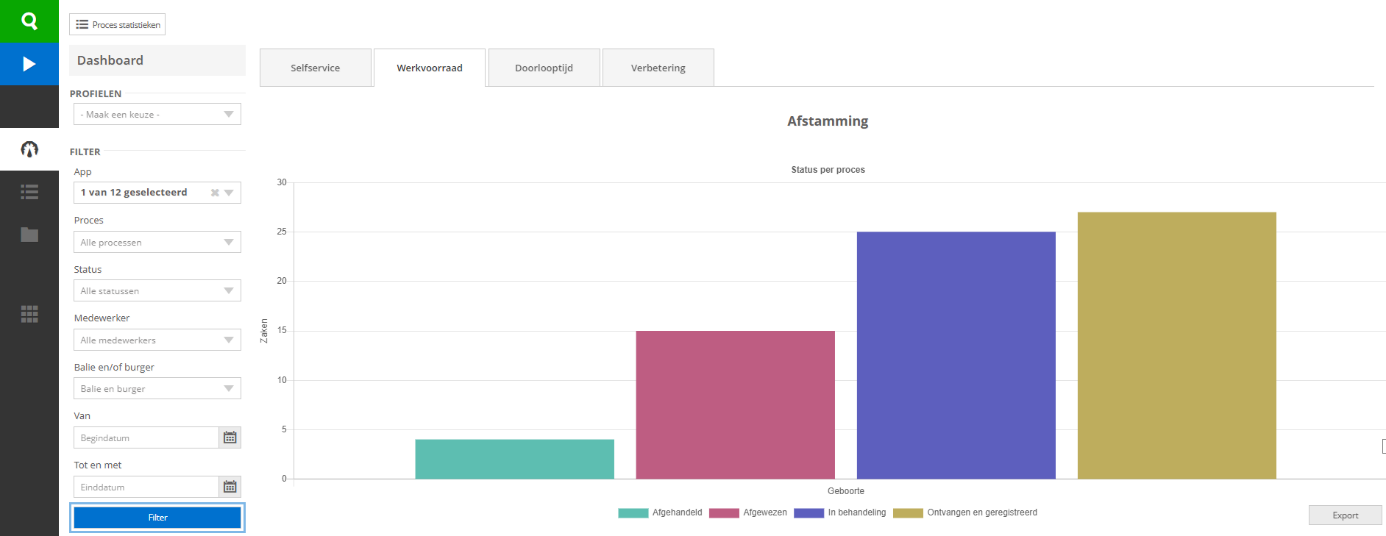
Task: Click the blue play arrow icon
Action: tap(29, 64)
